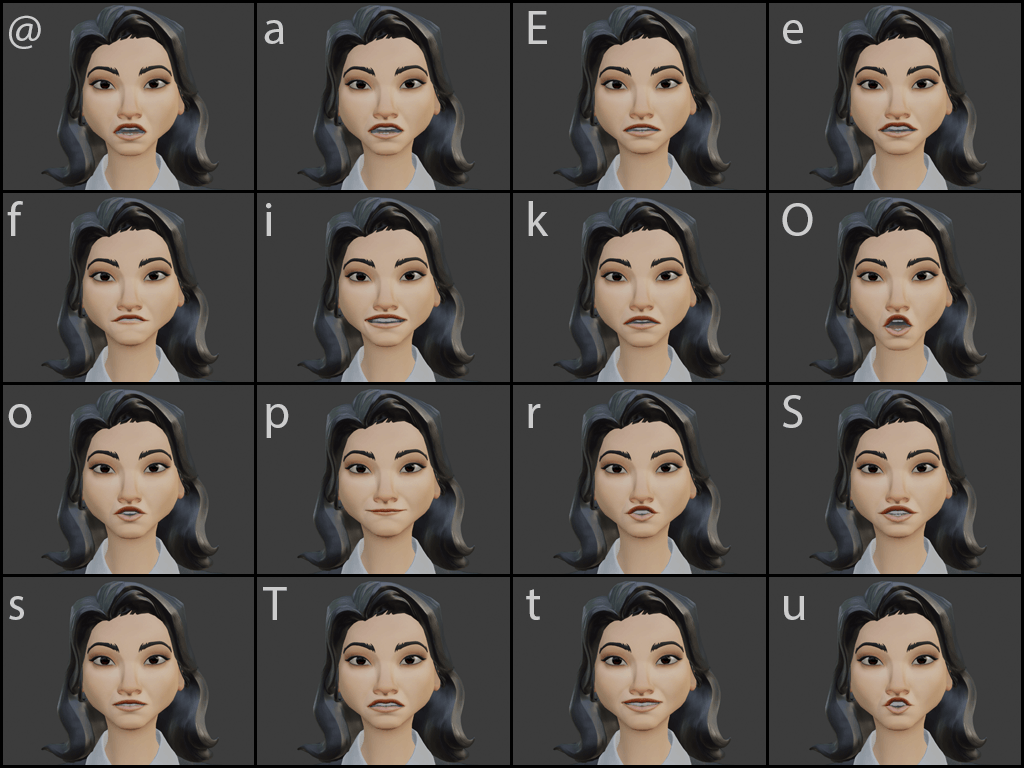Choose the uppercase 'O' open-mouth viseme

pos(895,287)
